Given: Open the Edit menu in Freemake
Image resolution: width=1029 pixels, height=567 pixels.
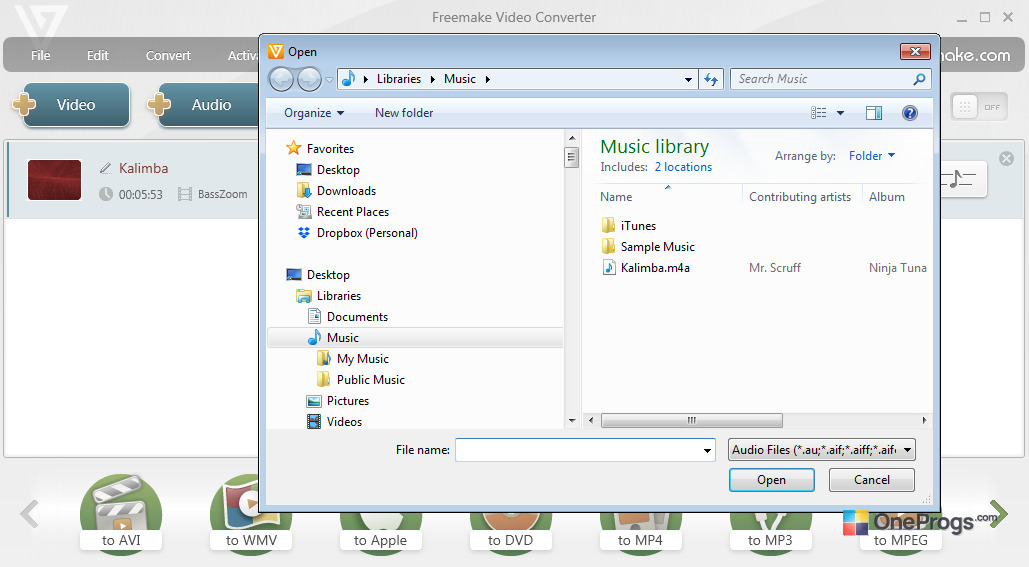Looking at the screenshot, I should point(98,56).
